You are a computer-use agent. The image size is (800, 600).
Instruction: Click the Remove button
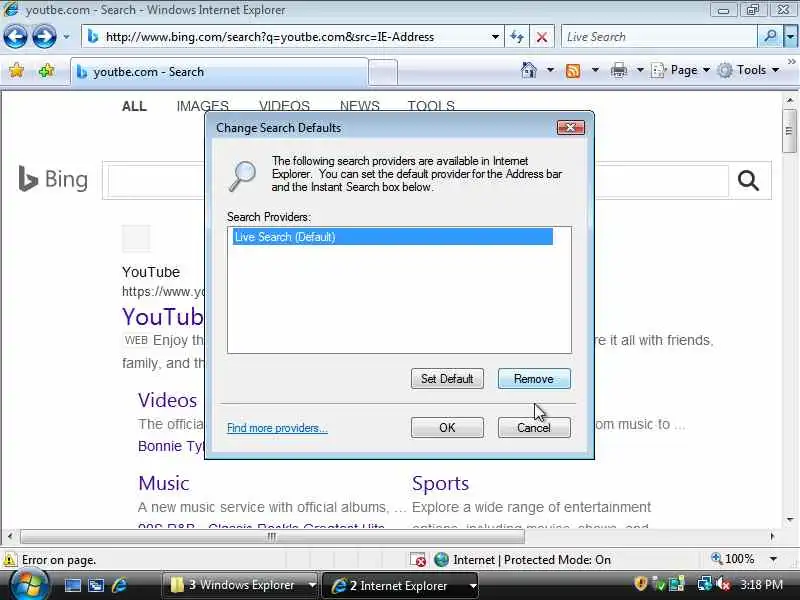[x=534, y=379]
